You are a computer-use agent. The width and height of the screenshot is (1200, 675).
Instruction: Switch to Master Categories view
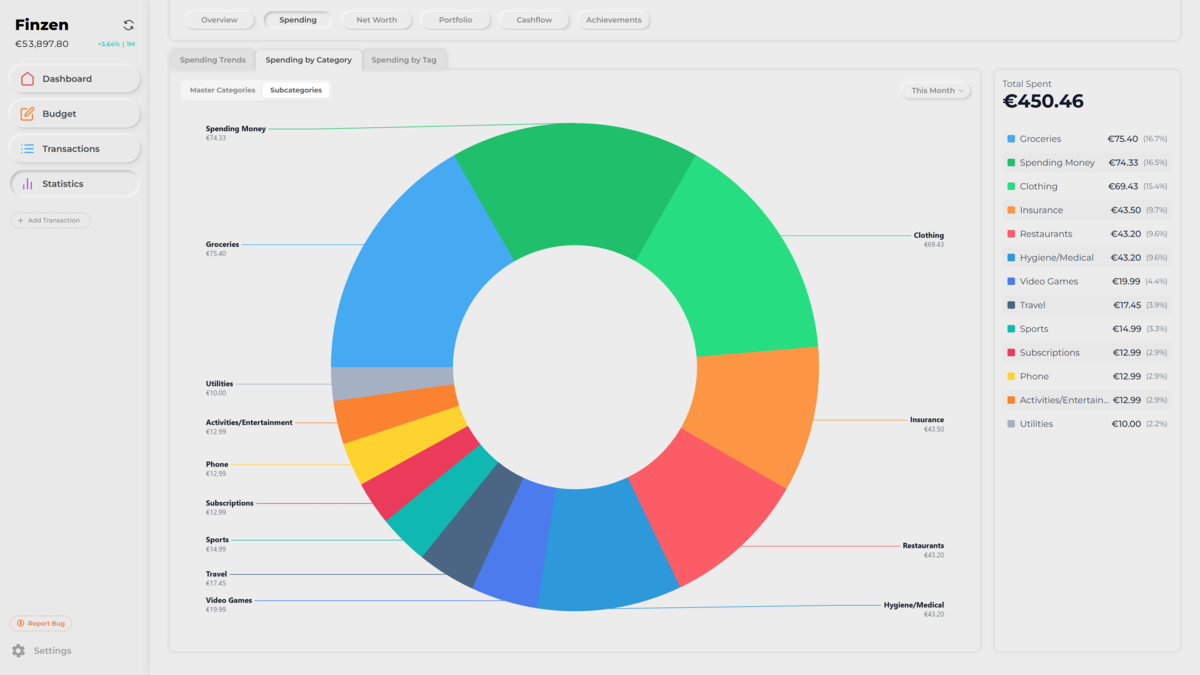[222, 90]
